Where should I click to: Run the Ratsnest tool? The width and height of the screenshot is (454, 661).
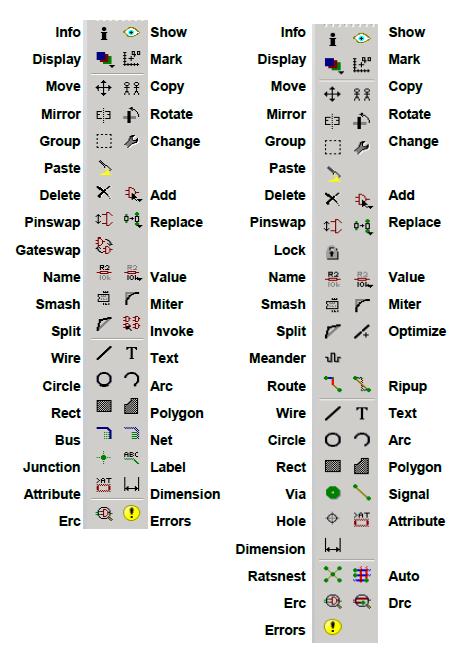(333, 574)
